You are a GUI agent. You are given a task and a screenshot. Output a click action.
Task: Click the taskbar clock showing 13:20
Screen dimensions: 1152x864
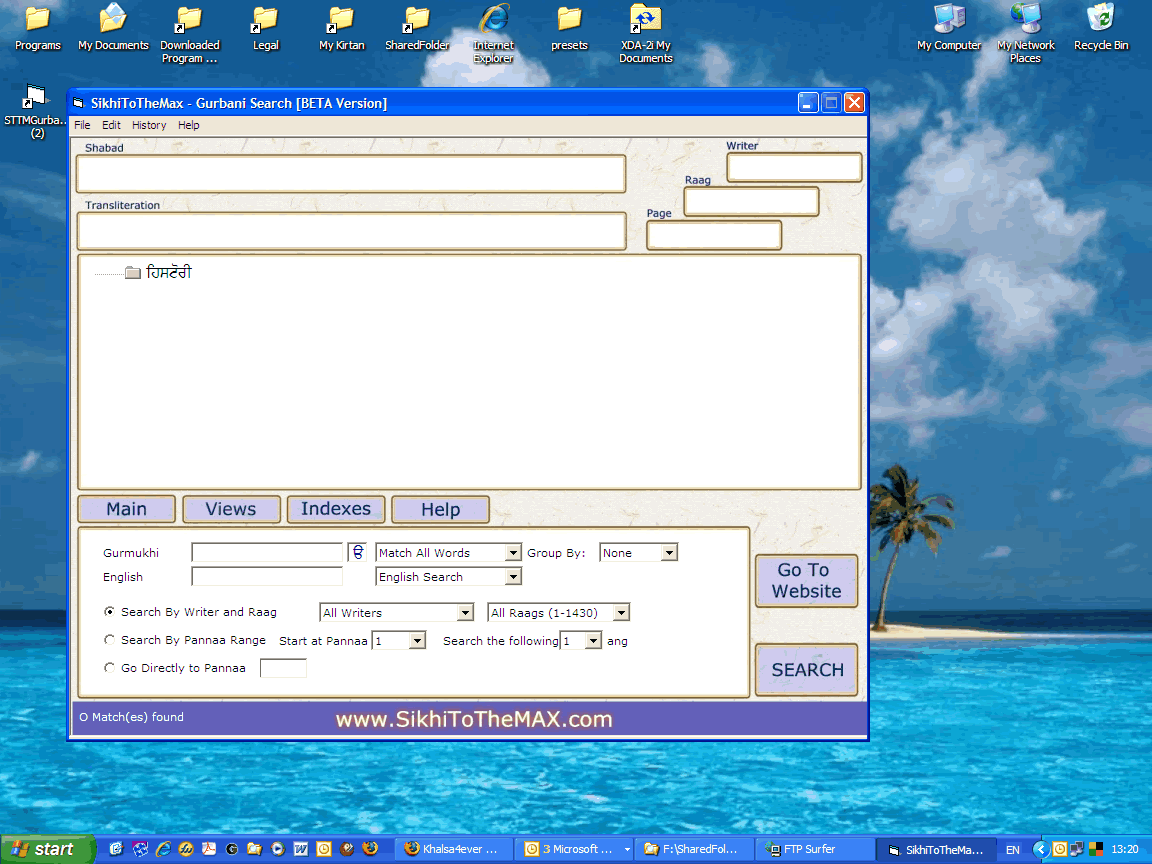1124,849
